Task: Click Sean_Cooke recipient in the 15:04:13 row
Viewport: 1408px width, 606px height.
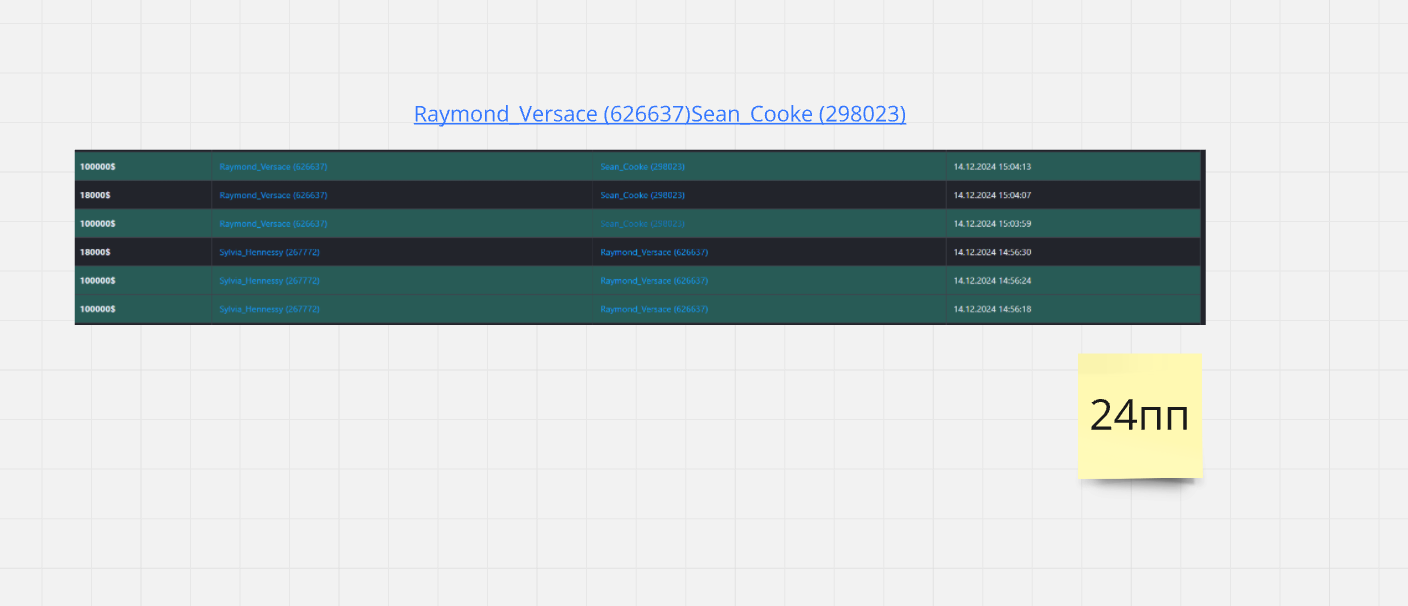Action: point(642,167)
